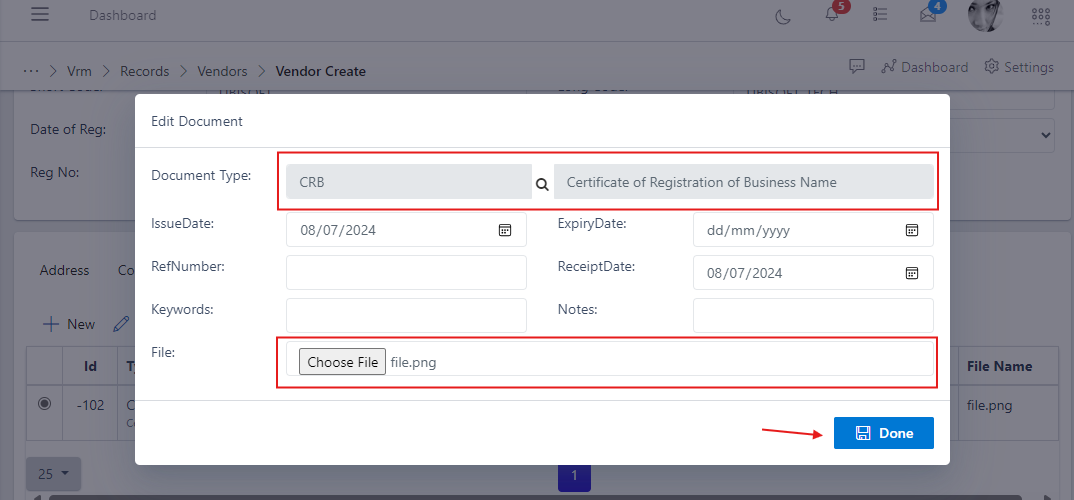This screenshot has height=500, width=1074.
Task: Open the user avatar profile
Action: tap(985, 14)
